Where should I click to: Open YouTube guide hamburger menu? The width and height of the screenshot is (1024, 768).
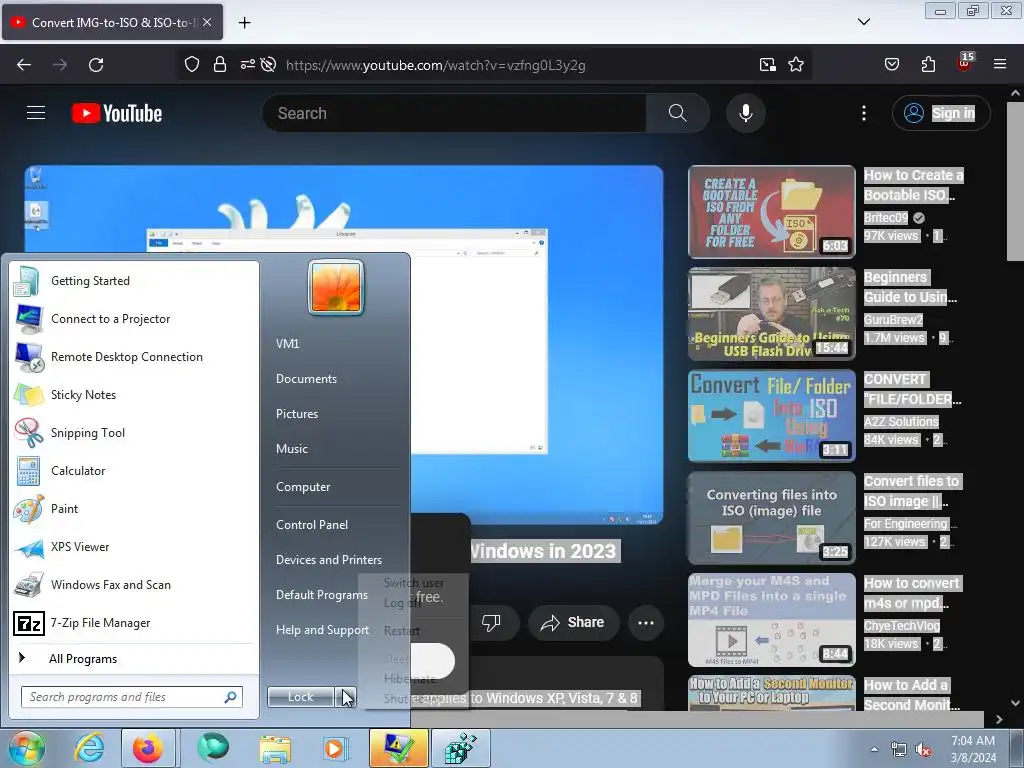coord(36,113)
